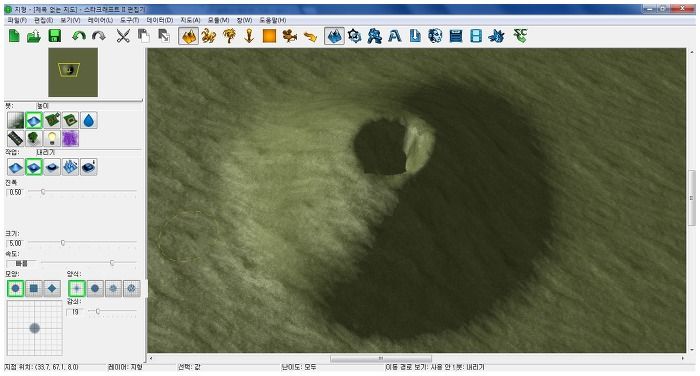
Task: Open the AI module head icon
Action: tap(435, 36)
